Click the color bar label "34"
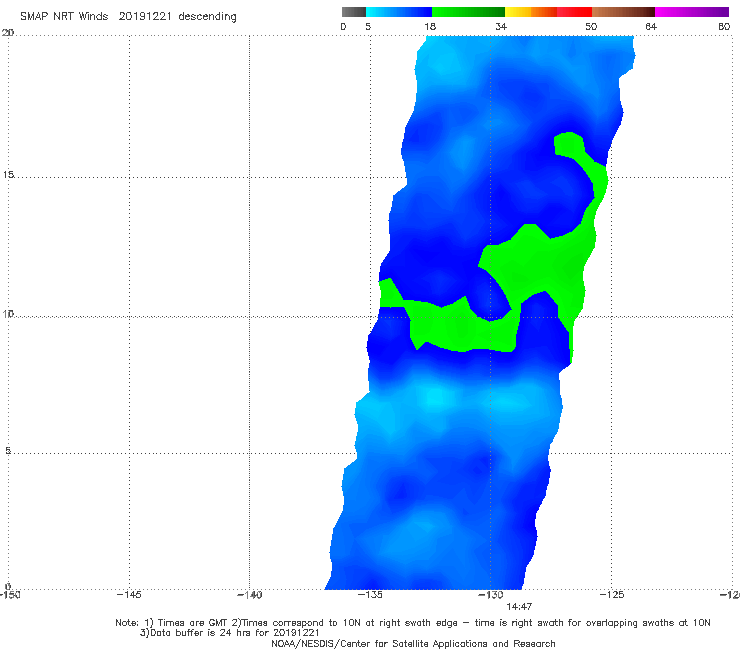Image resolution: width=740 pixels, height=650 pixels. [x=501, y=27]
